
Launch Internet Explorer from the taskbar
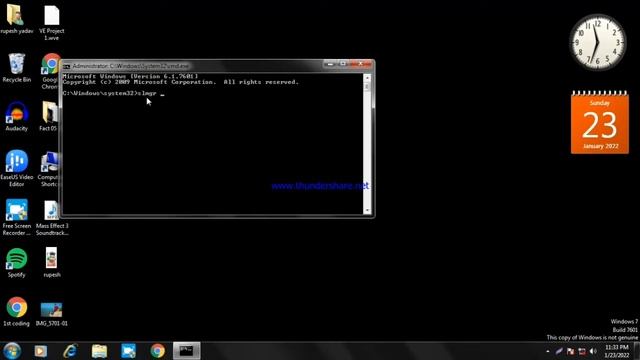coord(70,351)
